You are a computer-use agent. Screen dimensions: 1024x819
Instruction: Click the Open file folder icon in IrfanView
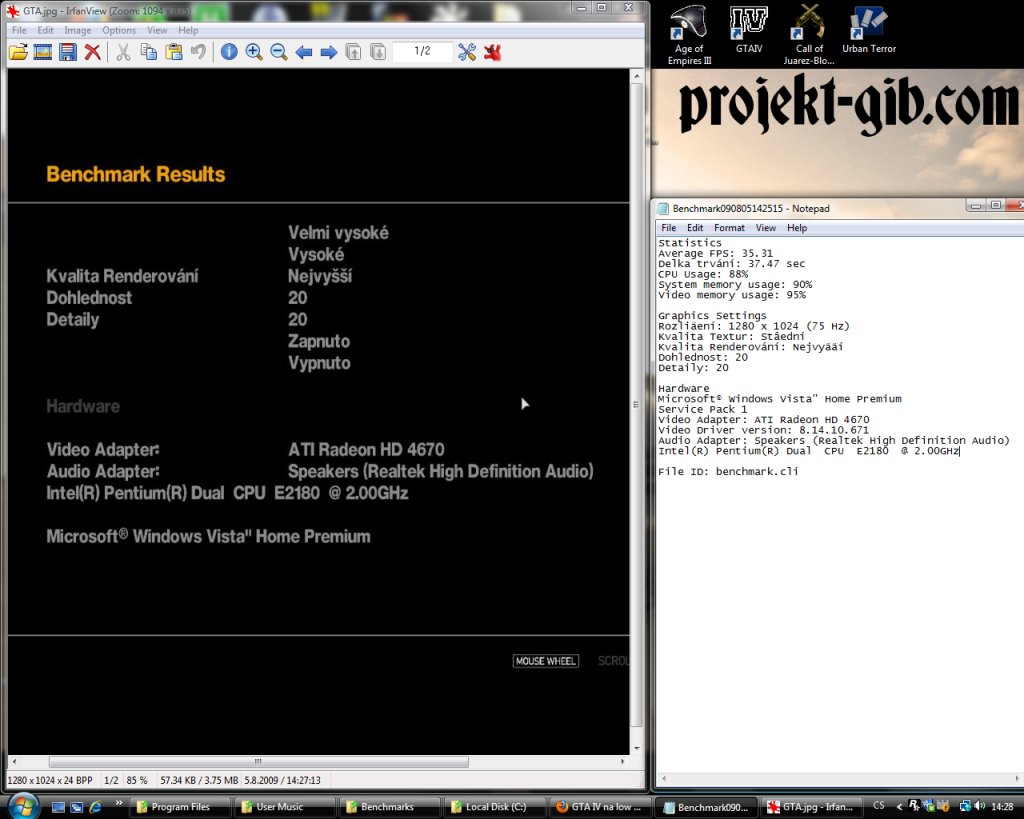(x=18, y=52)
